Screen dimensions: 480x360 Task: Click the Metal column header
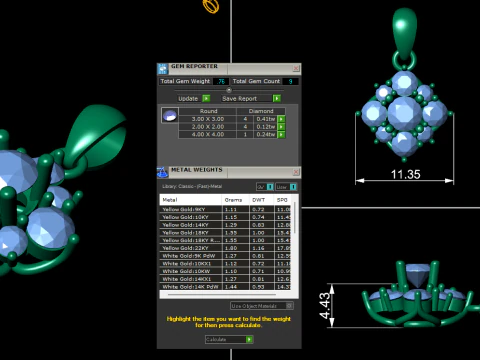coord(191,200)
